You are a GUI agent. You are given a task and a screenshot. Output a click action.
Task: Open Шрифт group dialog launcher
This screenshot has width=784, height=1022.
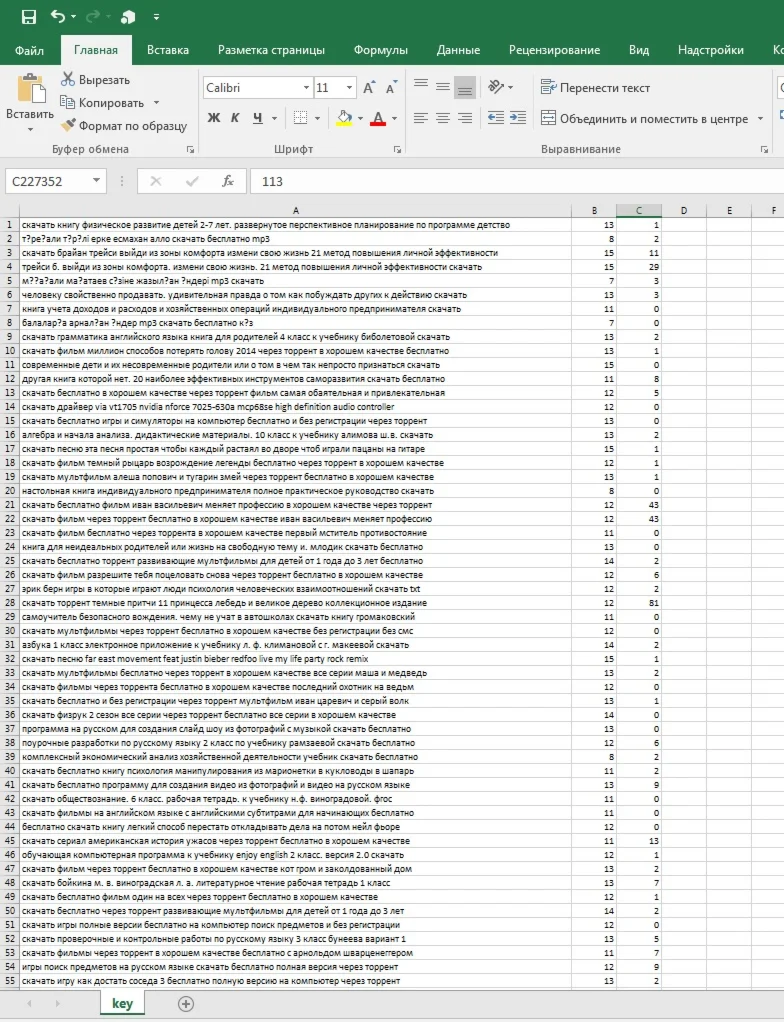coord(398,150)
